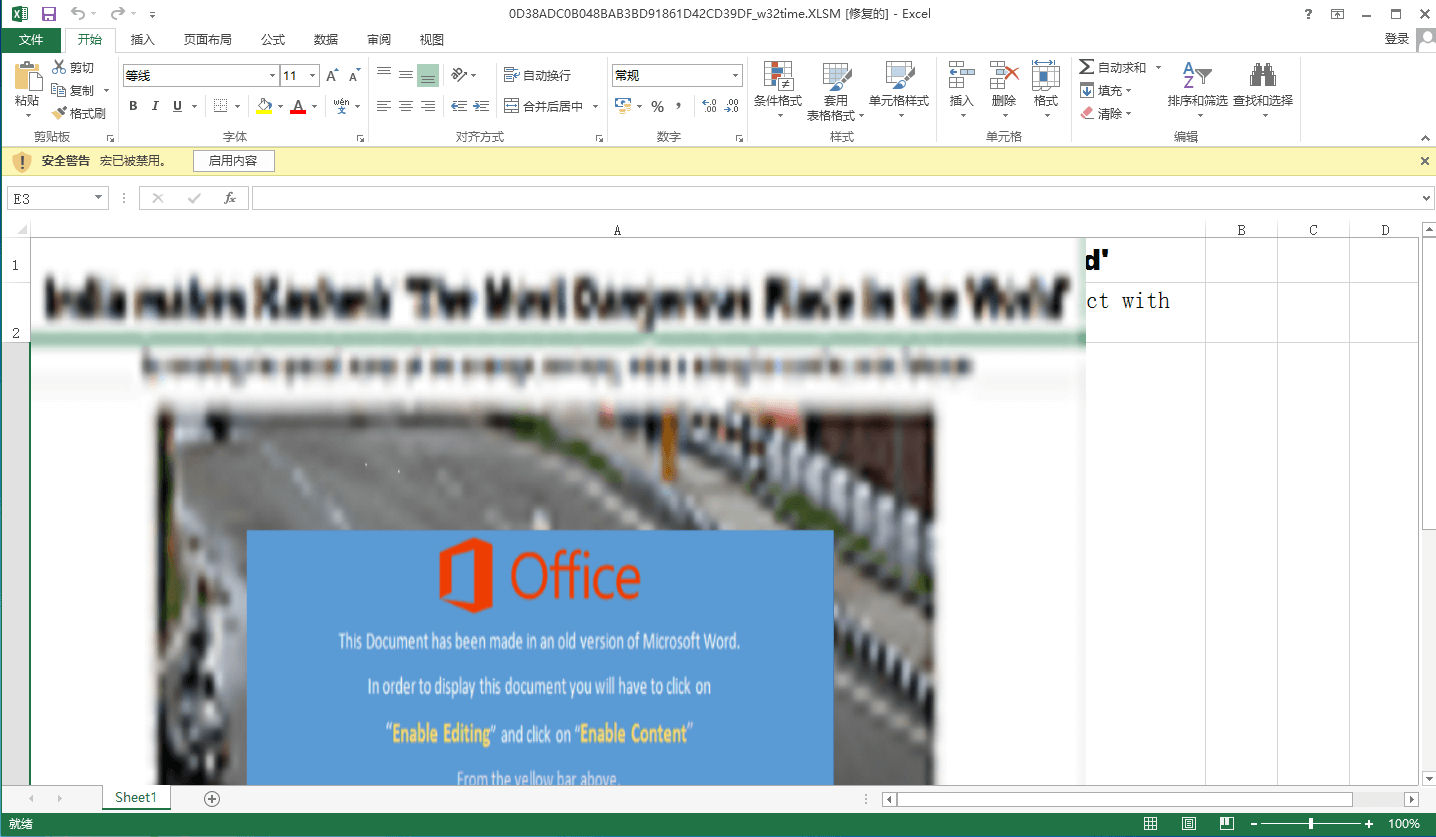Click the zoom slider handle
Viewport: 1436px width, 837px height.
(x=1311, y=824)
